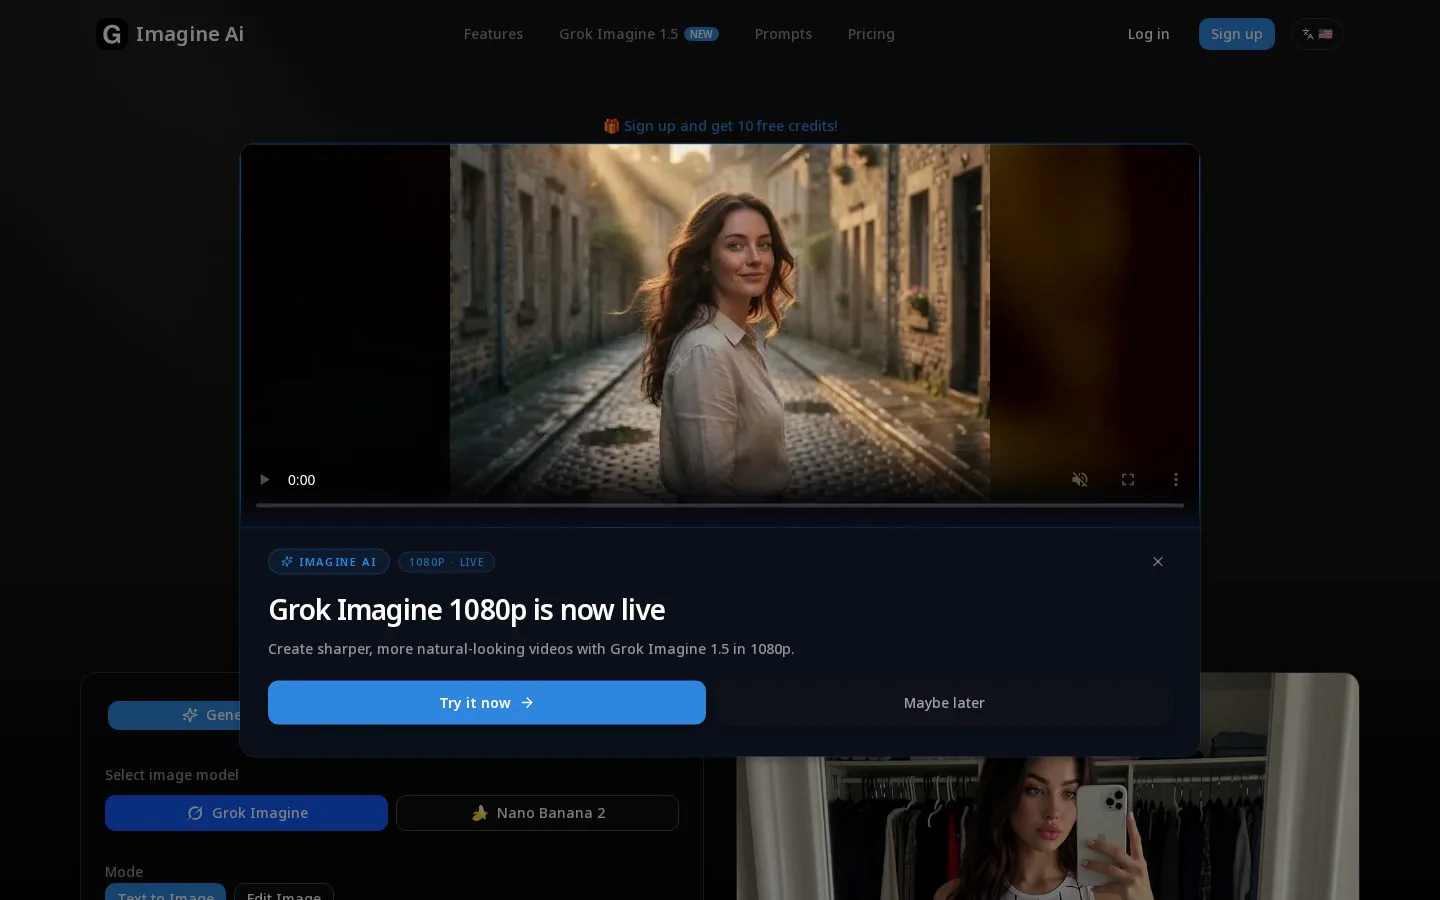Enter fullscreen mode on the video

[1128, 480]
